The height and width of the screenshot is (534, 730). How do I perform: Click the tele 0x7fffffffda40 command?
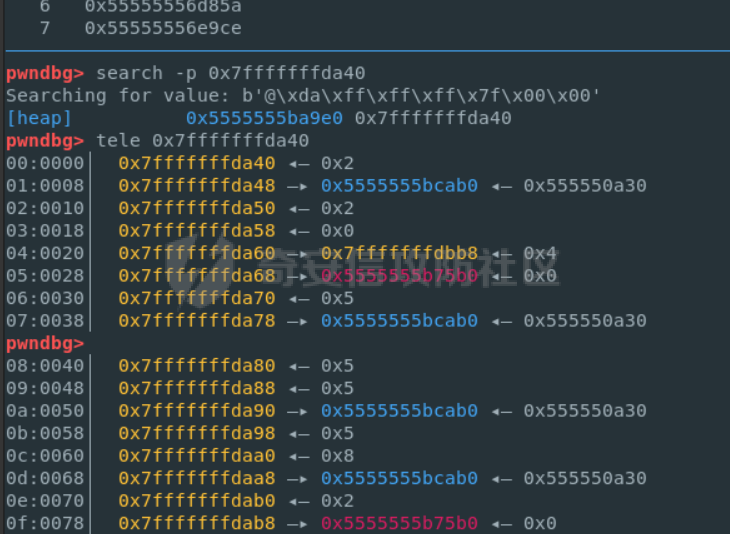(203, 141)
